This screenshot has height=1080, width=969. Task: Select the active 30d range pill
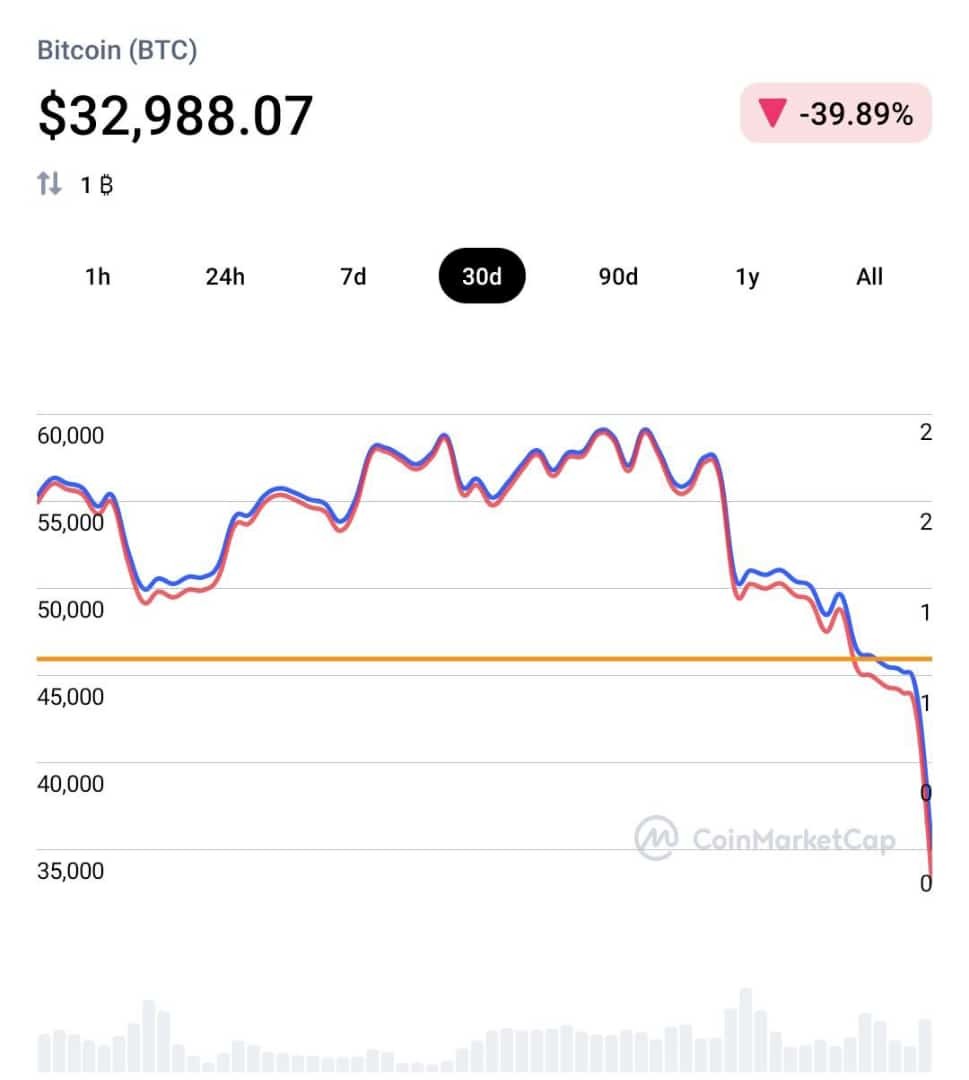coord(482,276)
